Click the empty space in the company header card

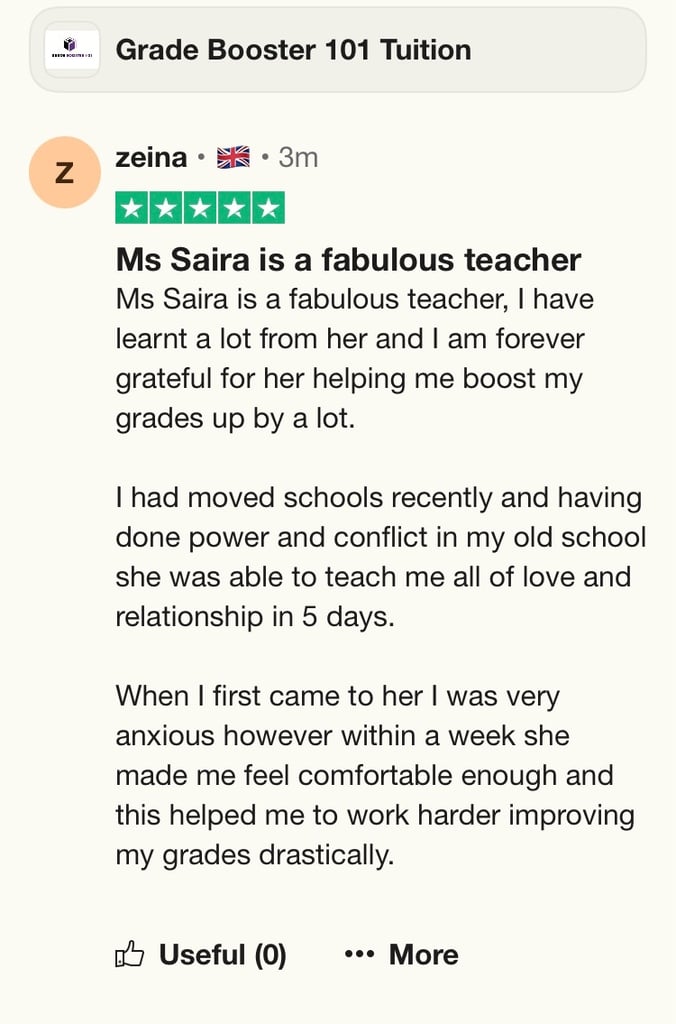pyautogui.click(x=560, y=49)
